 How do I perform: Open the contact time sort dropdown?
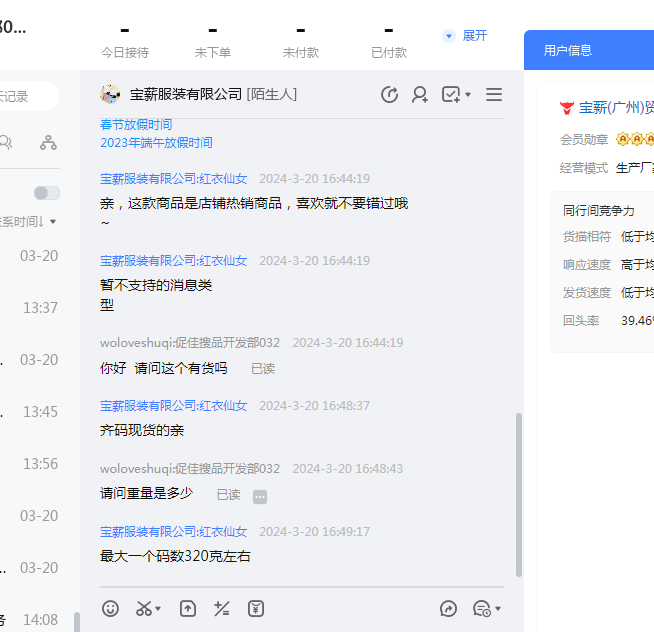[30, 221]
